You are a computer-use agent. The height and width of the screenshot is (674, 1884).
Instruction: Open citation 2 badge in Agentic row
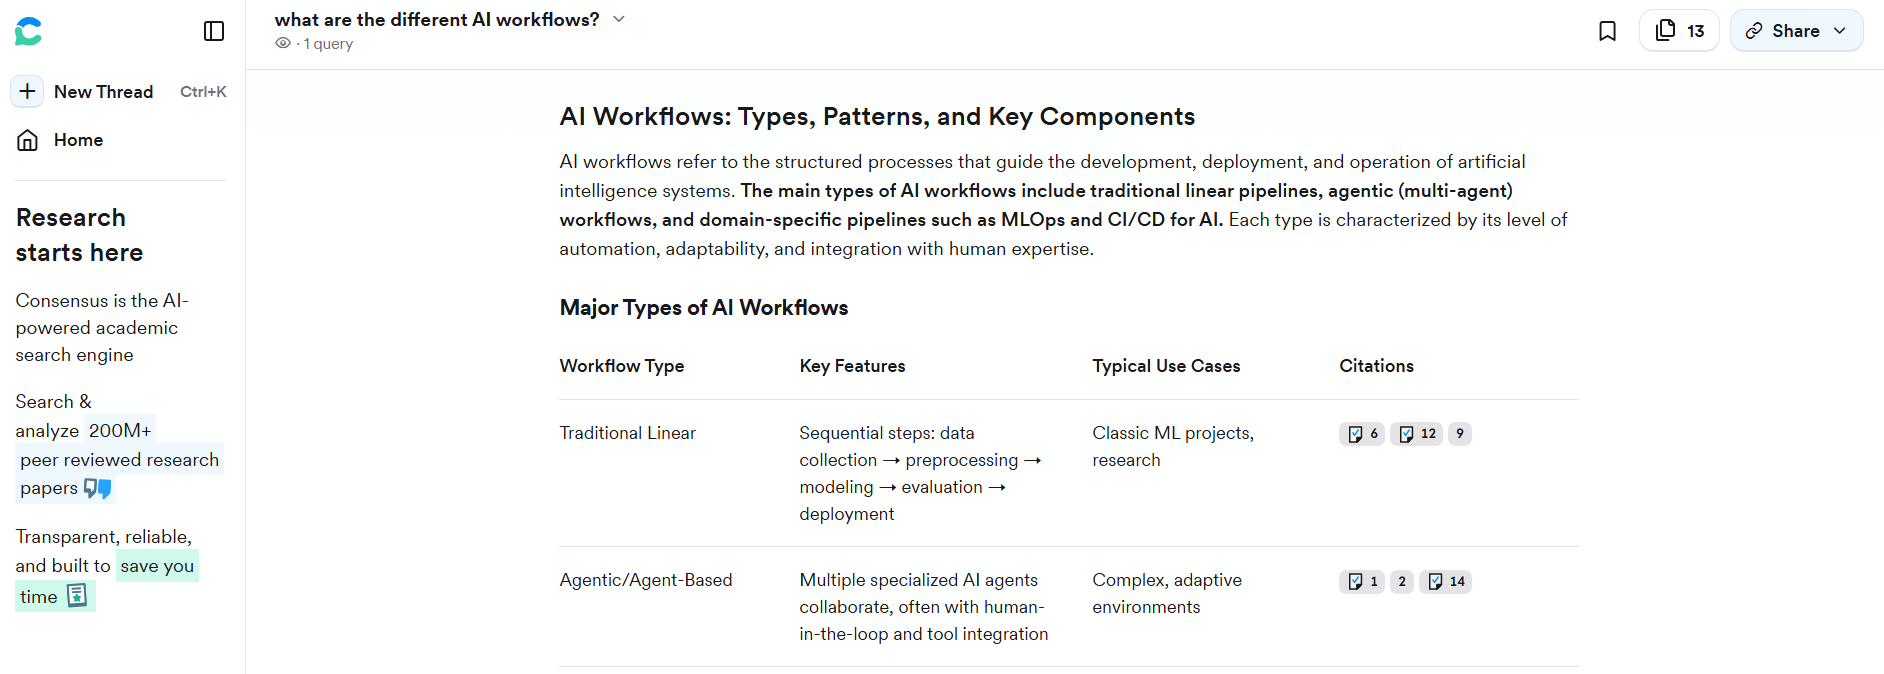tap(1402, 582)
